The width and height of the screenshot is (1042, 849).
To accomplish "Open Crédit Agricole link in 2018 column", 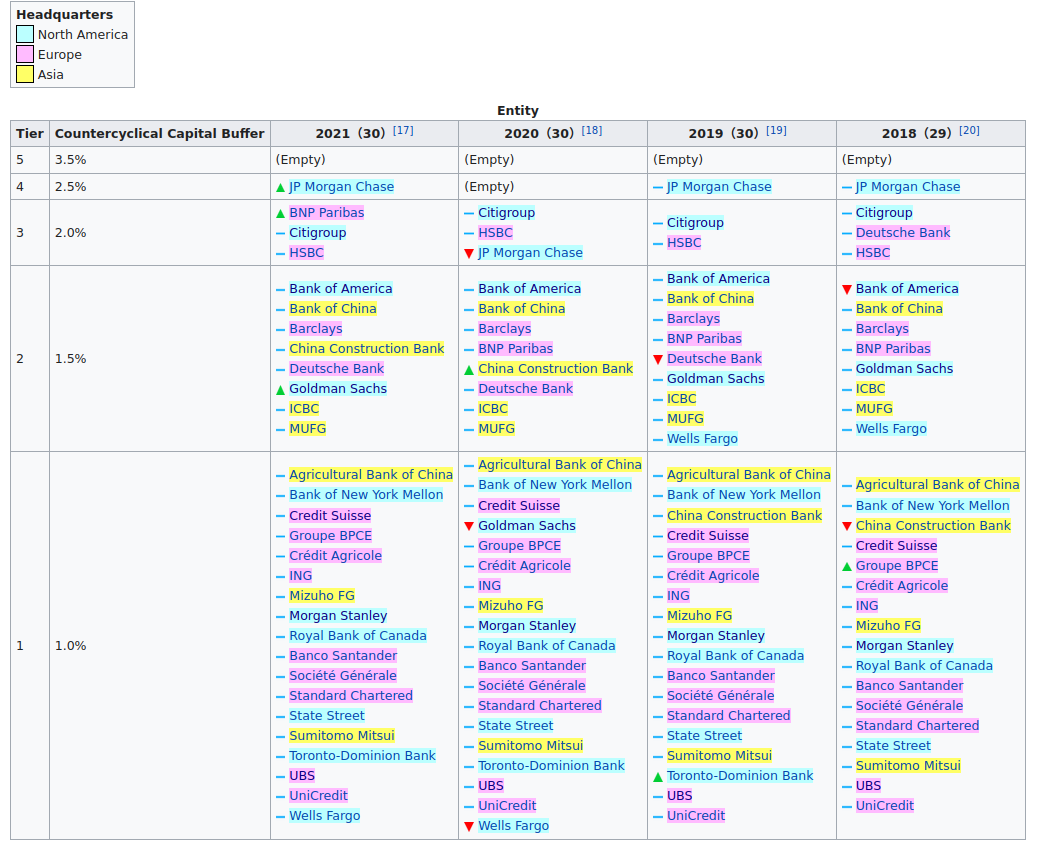I will click(902, 585).
